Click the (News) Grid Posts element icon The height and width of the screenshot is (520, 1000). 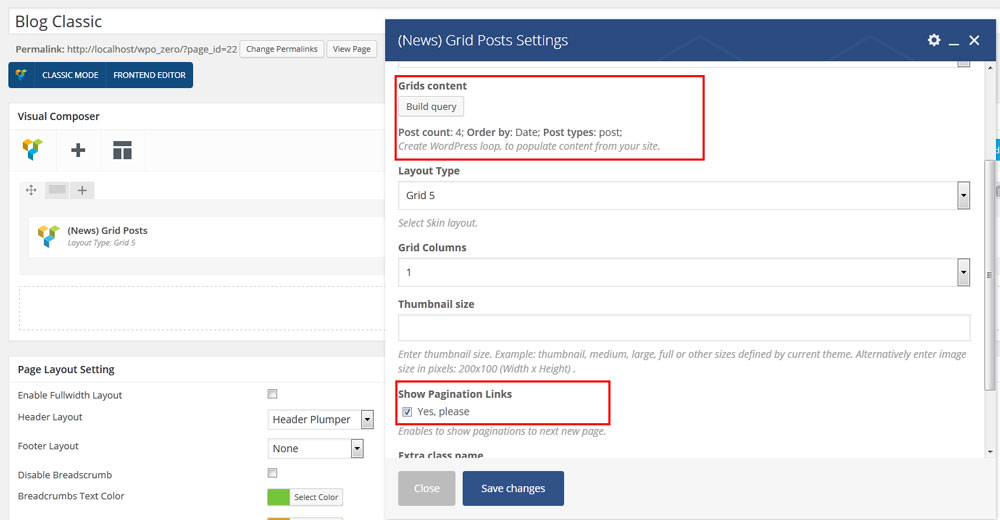coord(48,235)
